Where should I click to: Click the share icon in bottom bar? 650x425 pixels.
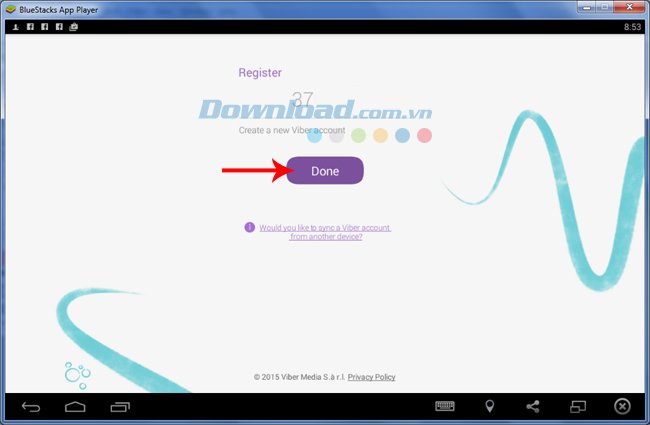(x=533, y=406)
